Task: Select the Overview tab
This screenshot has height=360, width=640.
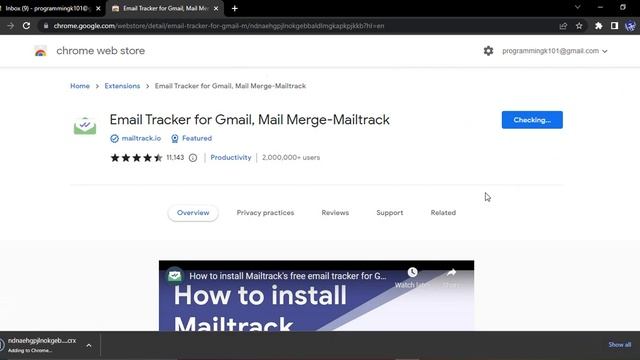Action: tap(193, 213)
